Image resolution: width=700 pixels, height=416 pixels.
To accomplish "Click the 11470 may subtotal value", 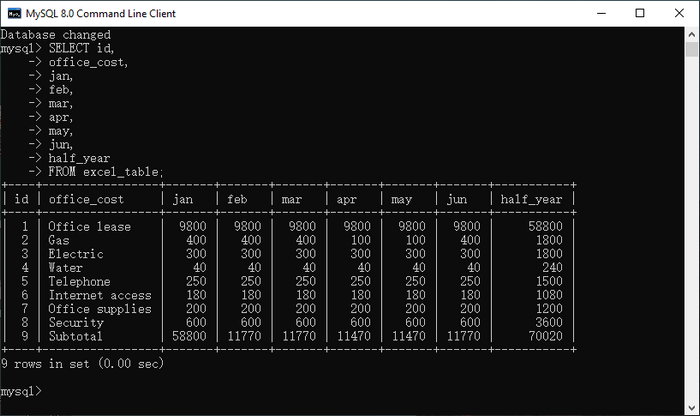I will click(x=409, y=336).
